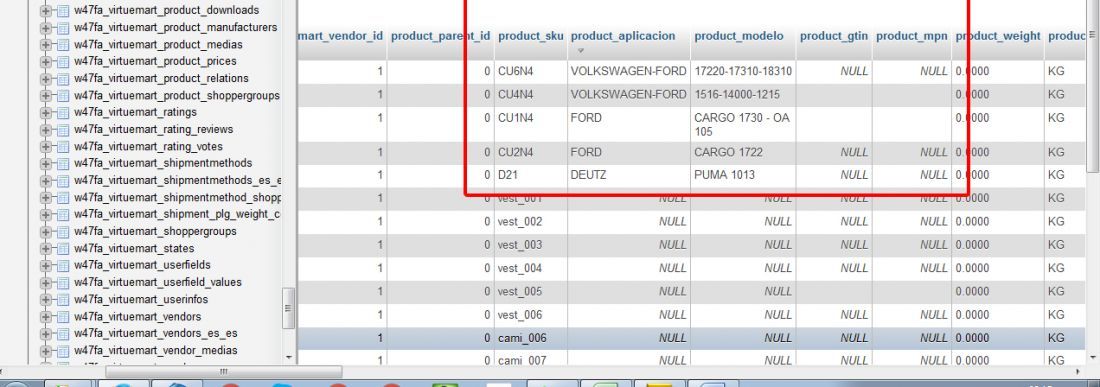Click the D21 product_sku cell
Viewport: 1100px width, 387px height.
pyautogui.click(x=530, y=175)
